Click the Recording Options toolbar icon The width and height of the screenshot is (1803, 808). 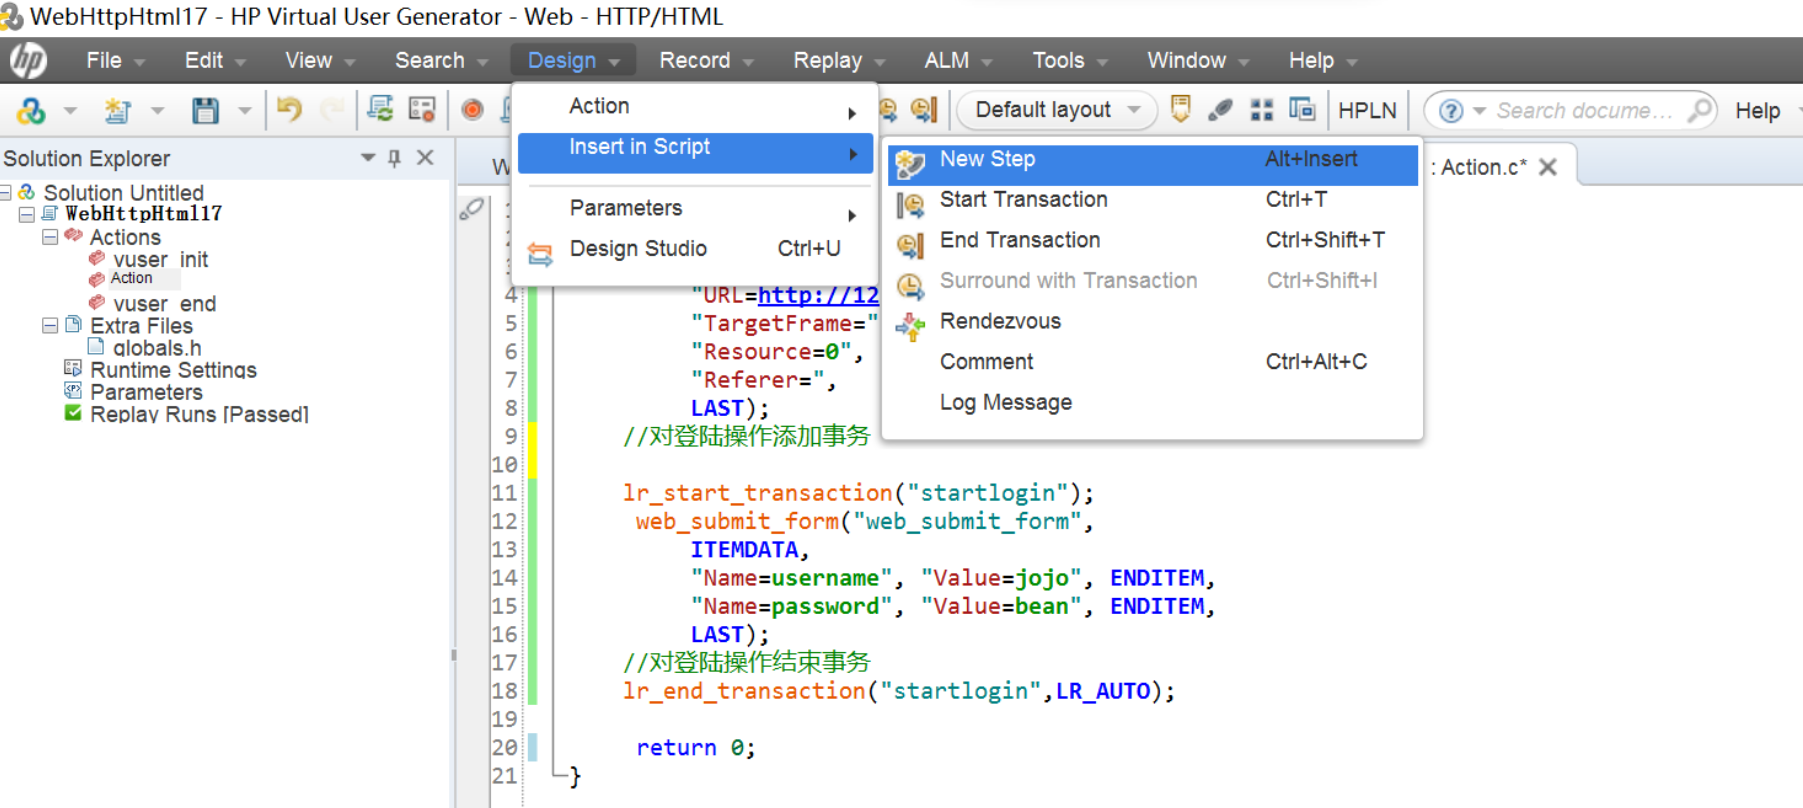(422, 109)
